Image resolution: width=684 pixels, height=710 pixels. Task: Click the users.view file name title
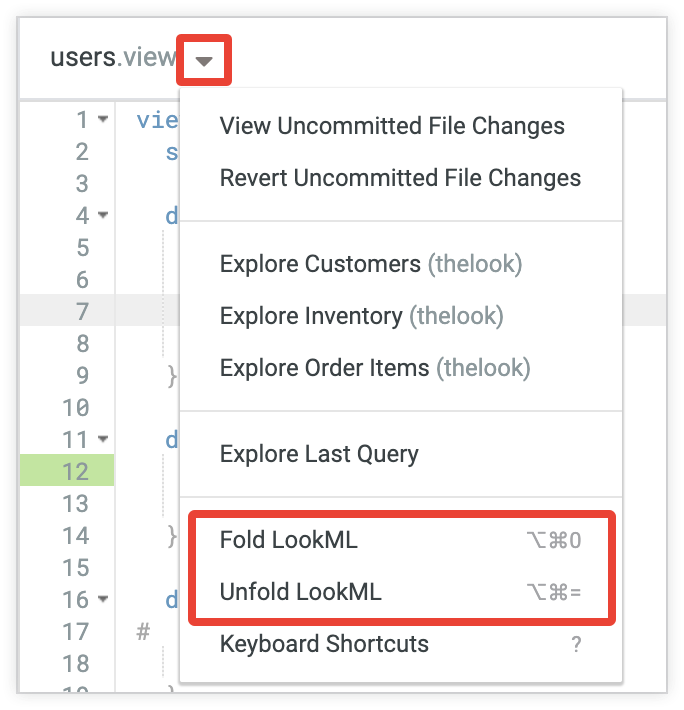pos(113,58)
